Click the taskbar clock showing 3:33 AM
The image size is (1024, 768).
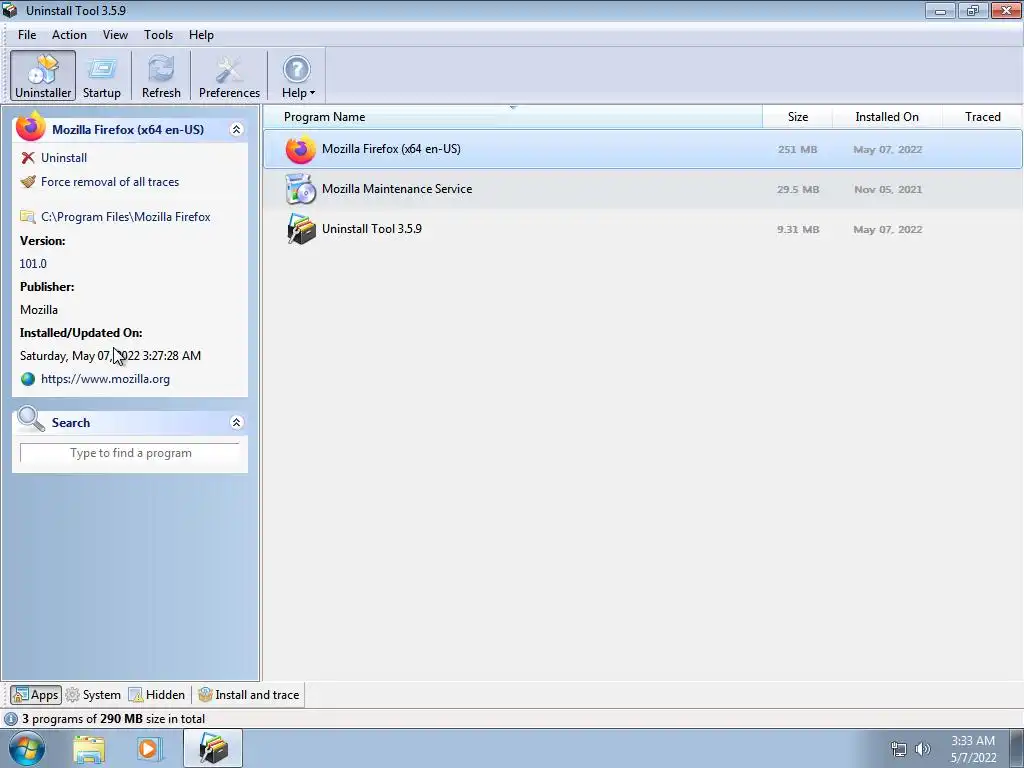click(973, 749)
